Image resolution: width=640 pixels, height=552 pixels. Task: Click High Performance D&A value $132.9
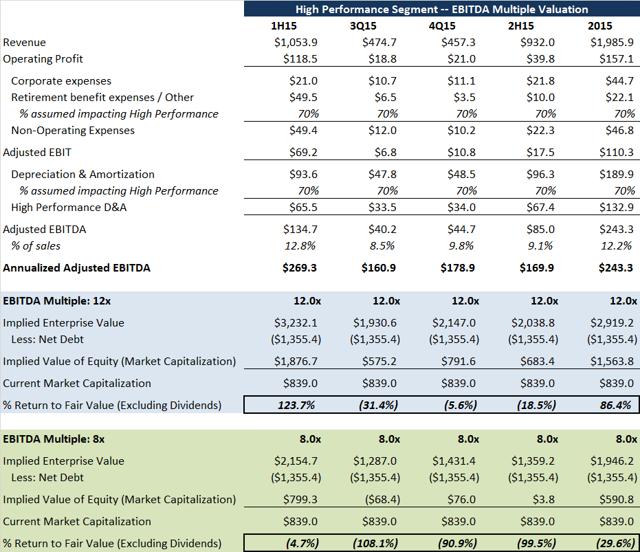click(x=617, y=208)
